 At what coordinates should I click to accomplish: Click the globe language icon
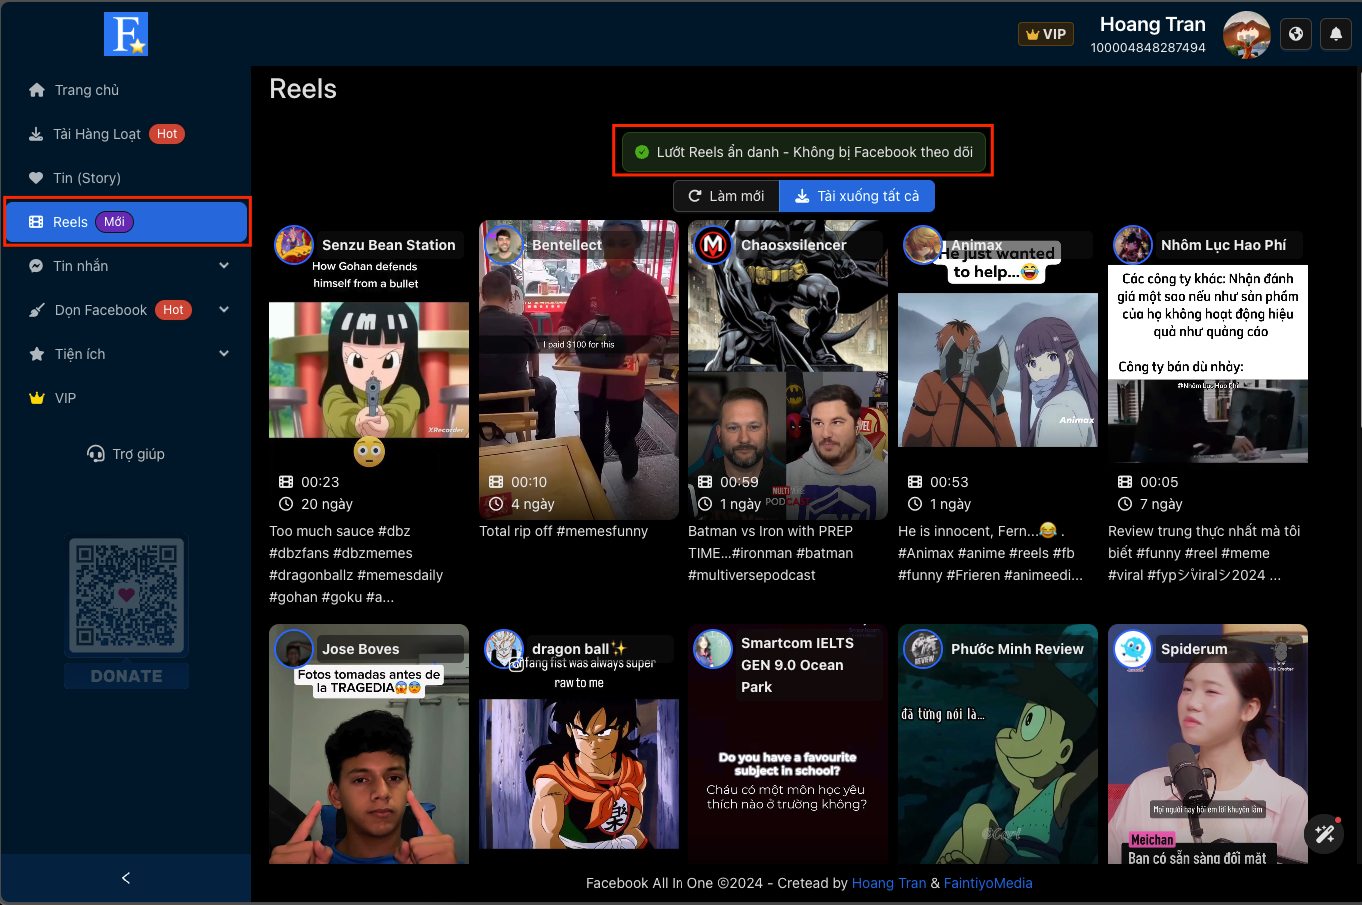click(1296, 34)
